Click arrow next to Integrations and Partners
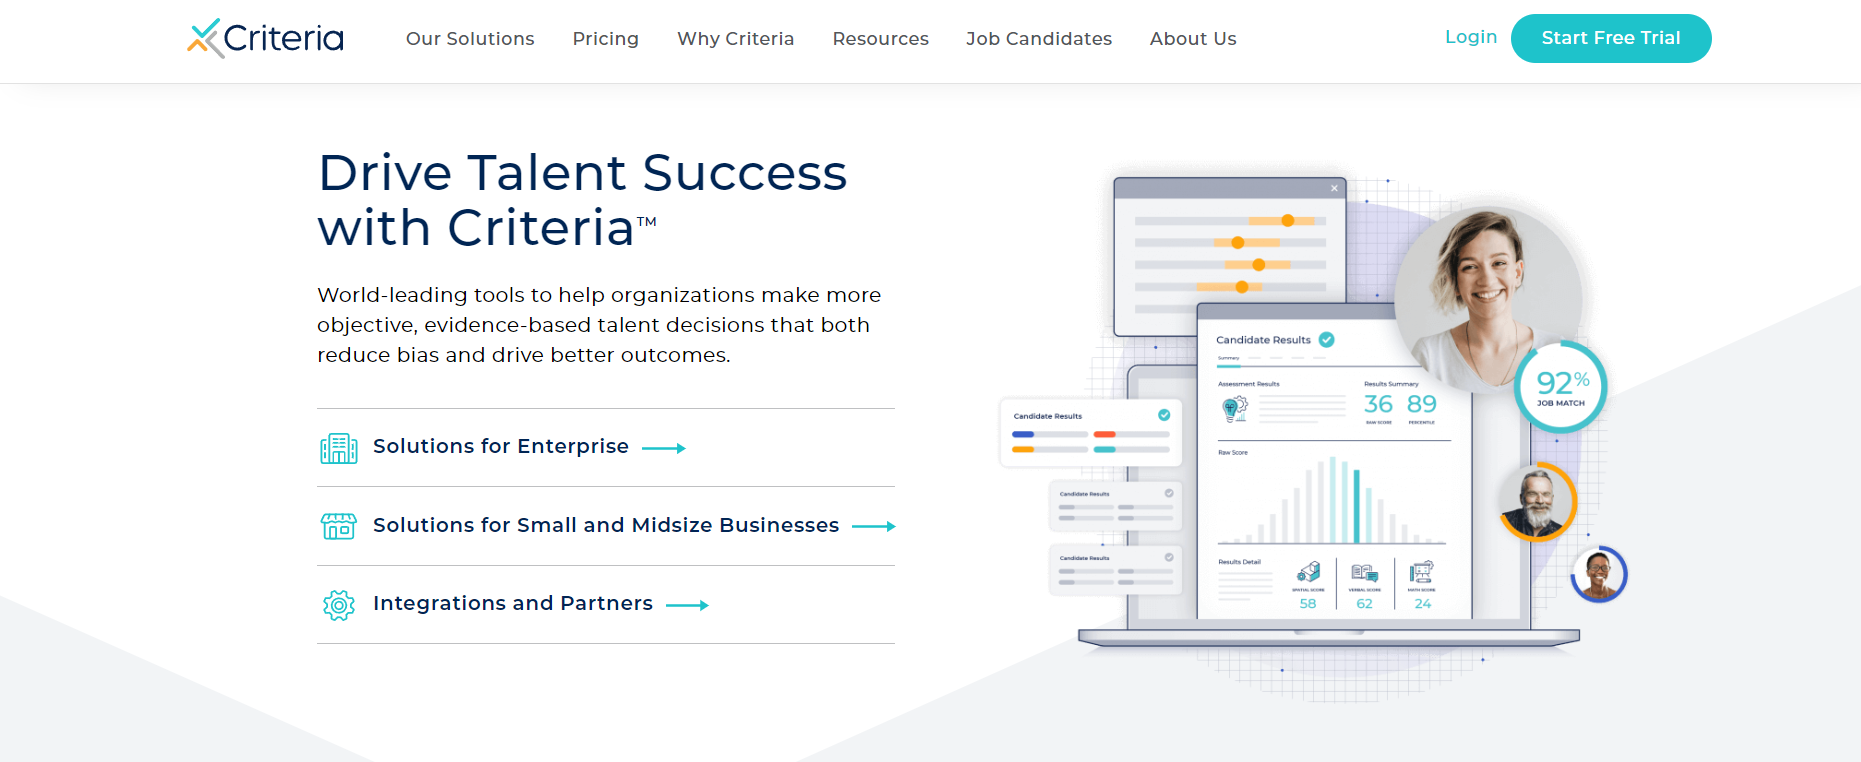The width and height of the screenshot is (1861, 762). click(687, 605)
